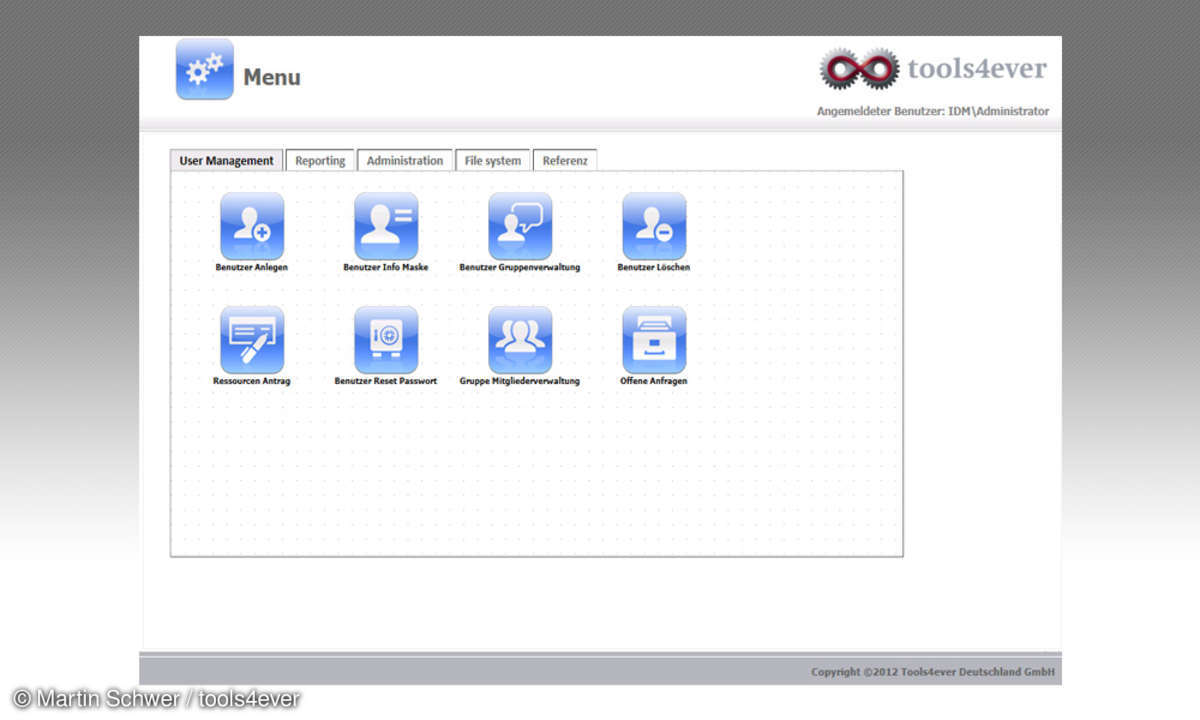Click the Benutzer Löschen label
This screenshot has width=1200, height=720.
654,268
